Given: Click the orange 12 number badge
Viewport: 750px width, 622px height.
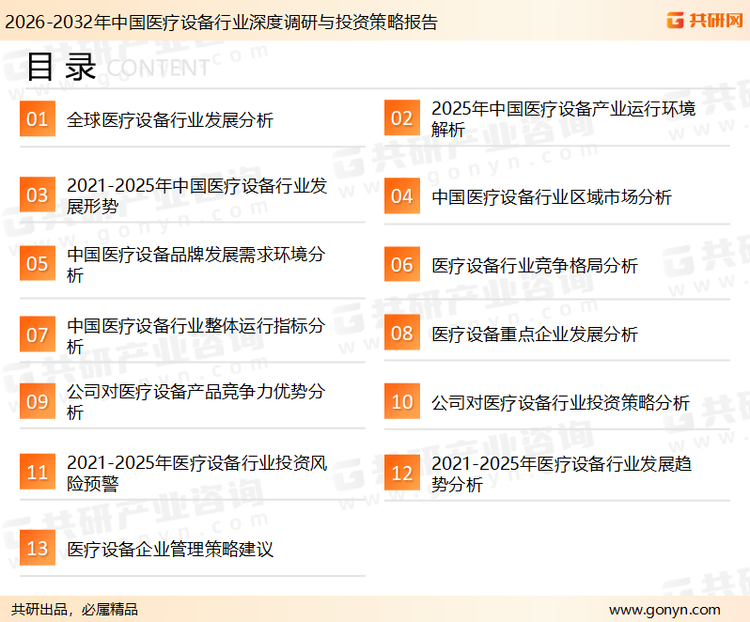Looking at the screenshot, I should point(402,472).
